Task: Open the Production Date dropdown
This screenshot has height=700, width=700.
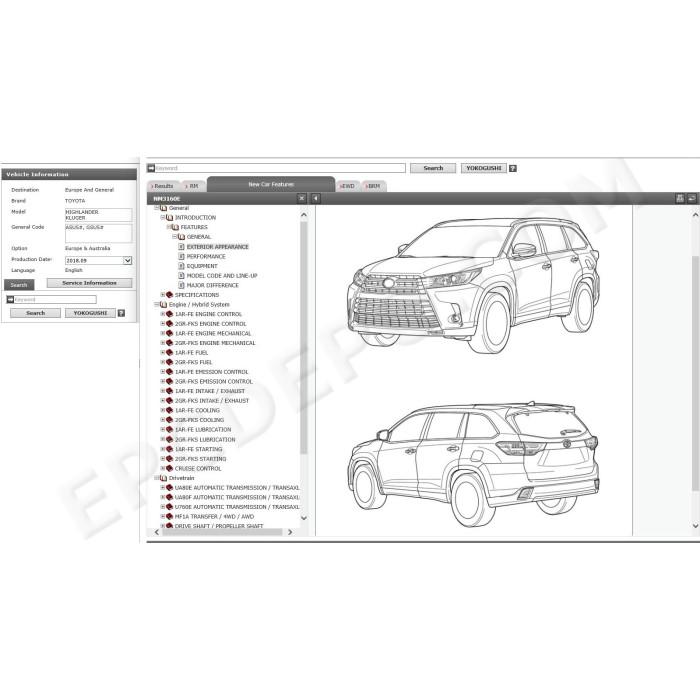Action: pyautogui.click(x=127, y=260)
